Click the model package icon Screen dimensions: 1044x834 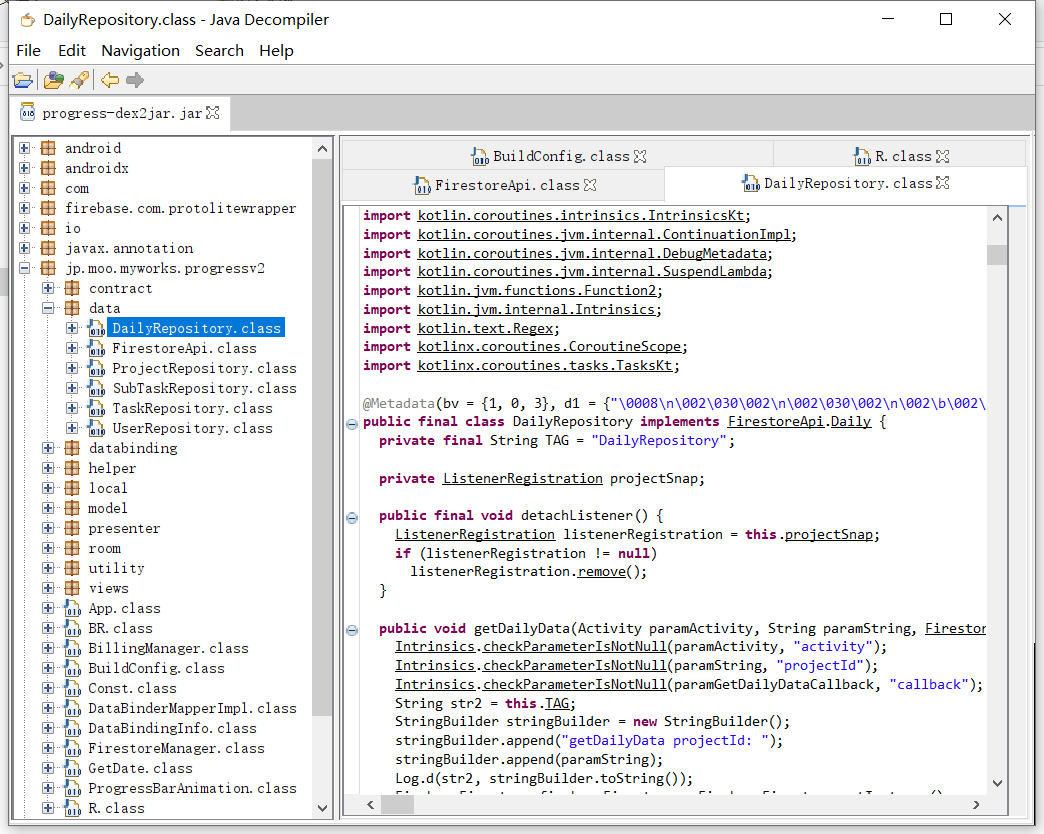[x=72, y=508]
